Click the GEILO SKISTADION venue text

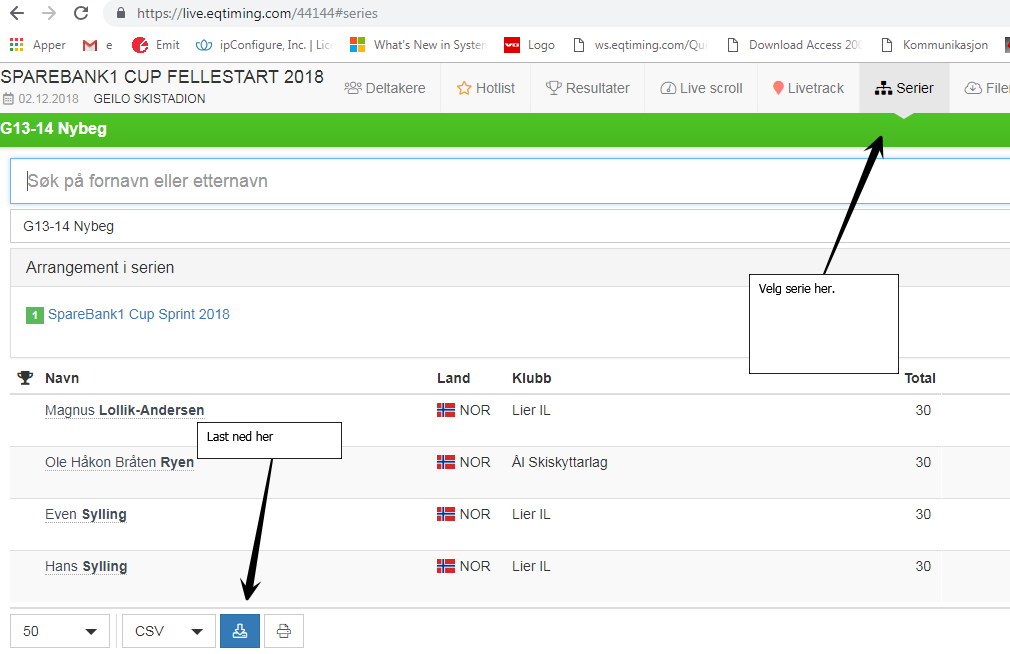(149, 99)
